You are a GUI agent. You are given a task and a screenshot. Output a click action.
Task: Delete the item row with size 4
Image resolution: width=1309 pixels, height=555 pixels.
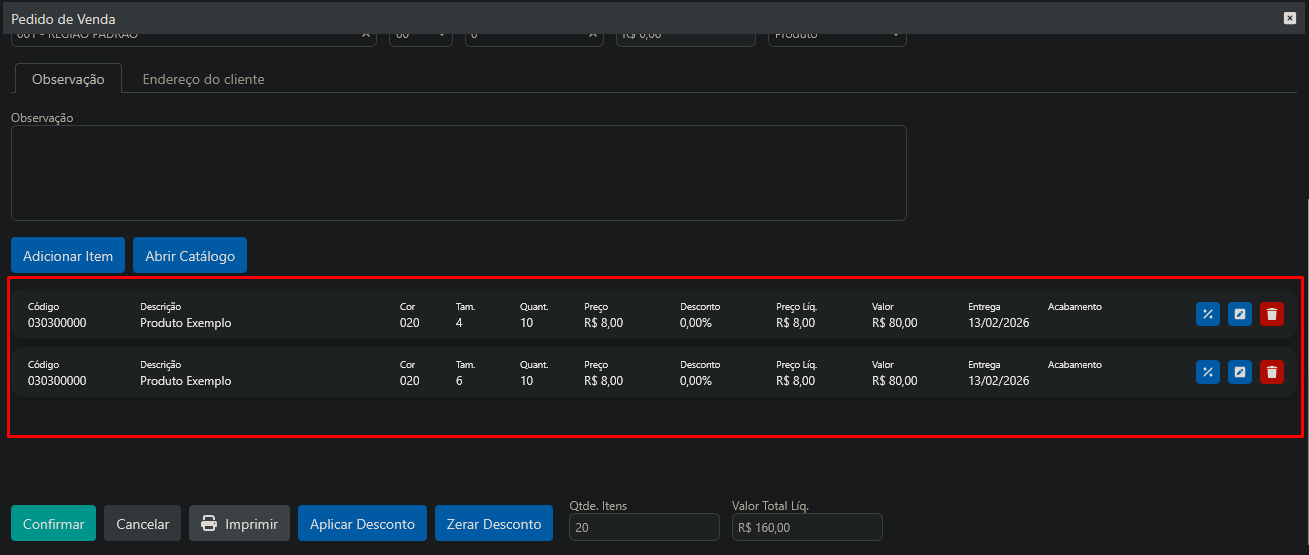(1271, 314)
